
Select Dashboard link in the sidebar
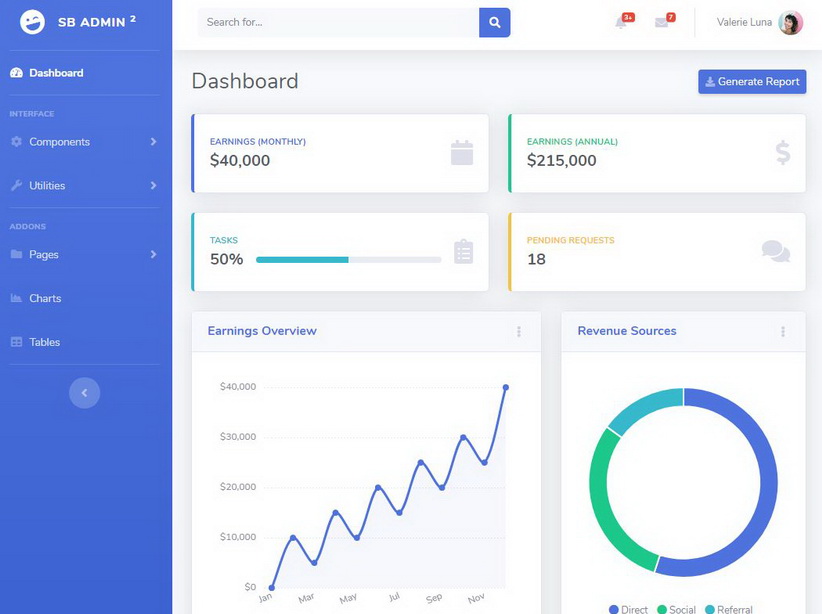[55, 73]
